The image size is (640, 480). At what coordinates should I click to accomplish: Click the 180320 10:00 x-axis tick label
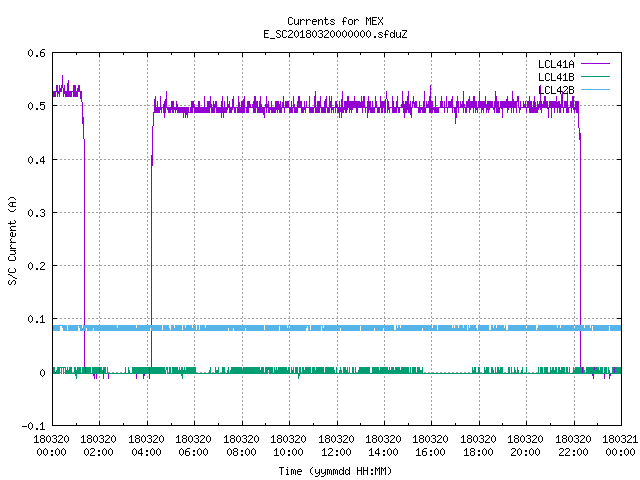pyautogui.click(x=288, y=446)
